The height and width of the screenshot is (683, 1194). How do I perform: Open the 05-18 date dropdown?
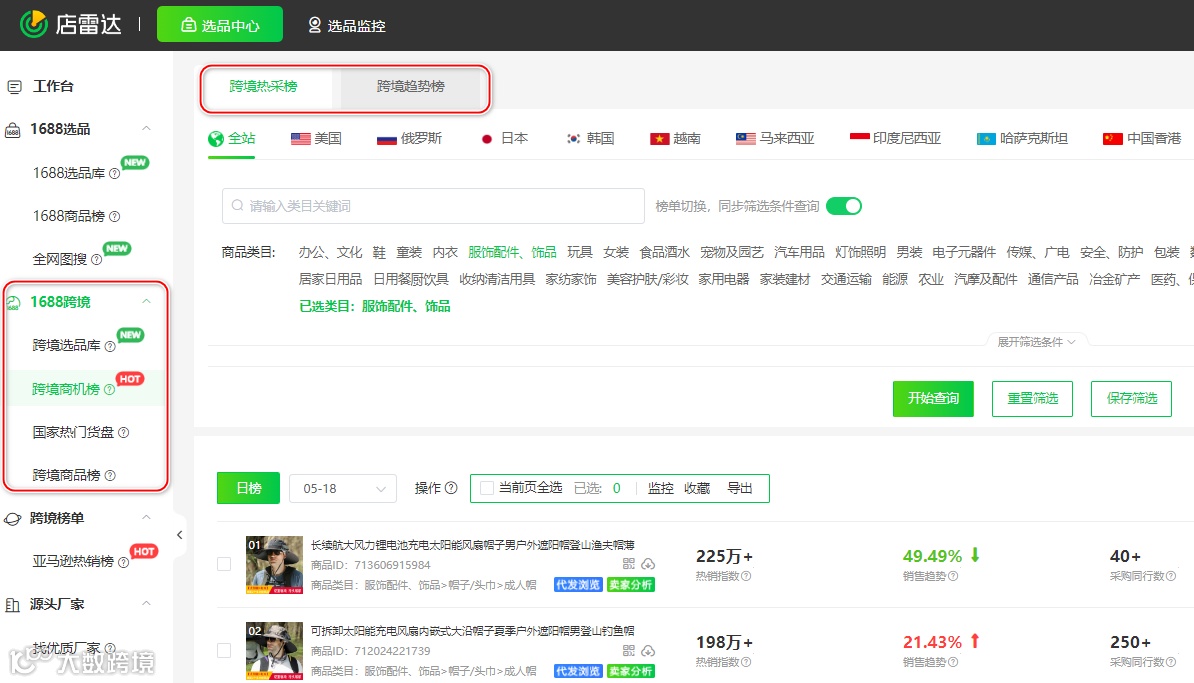(x=343, y=488)
